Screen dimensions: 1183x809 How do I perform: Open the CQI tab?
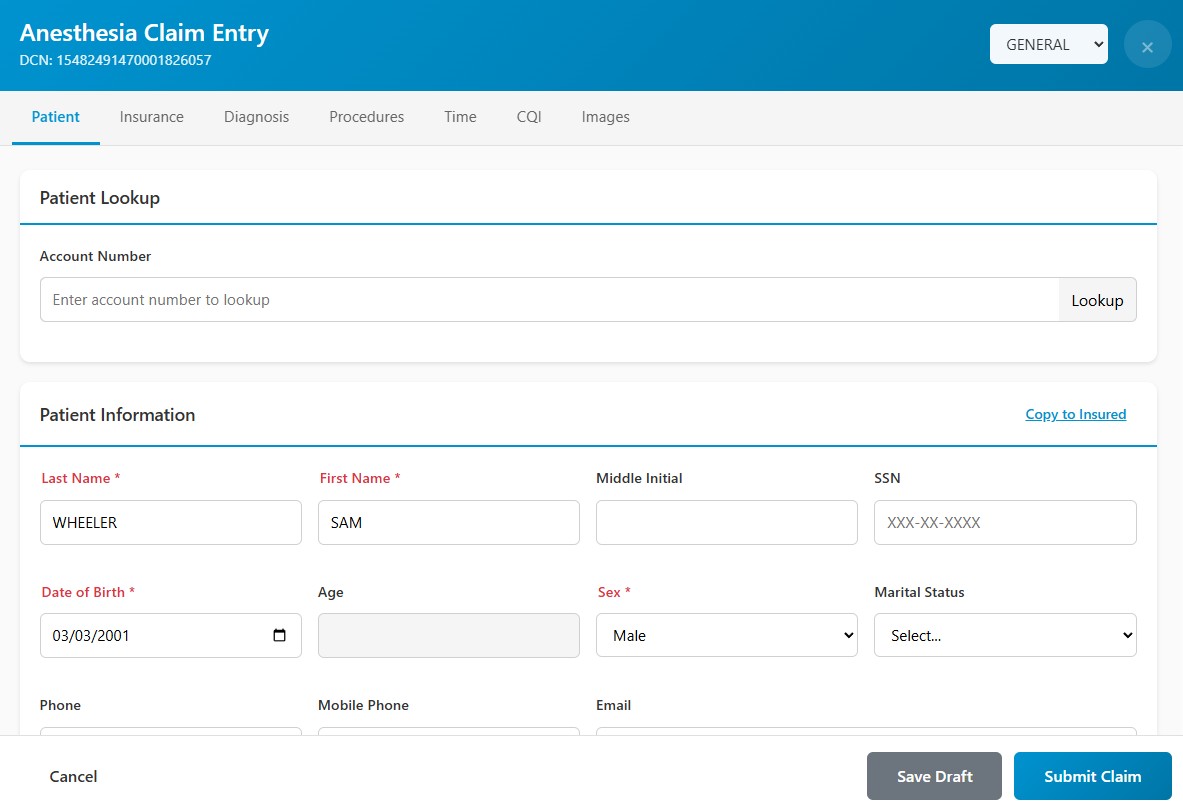(528, 117)
